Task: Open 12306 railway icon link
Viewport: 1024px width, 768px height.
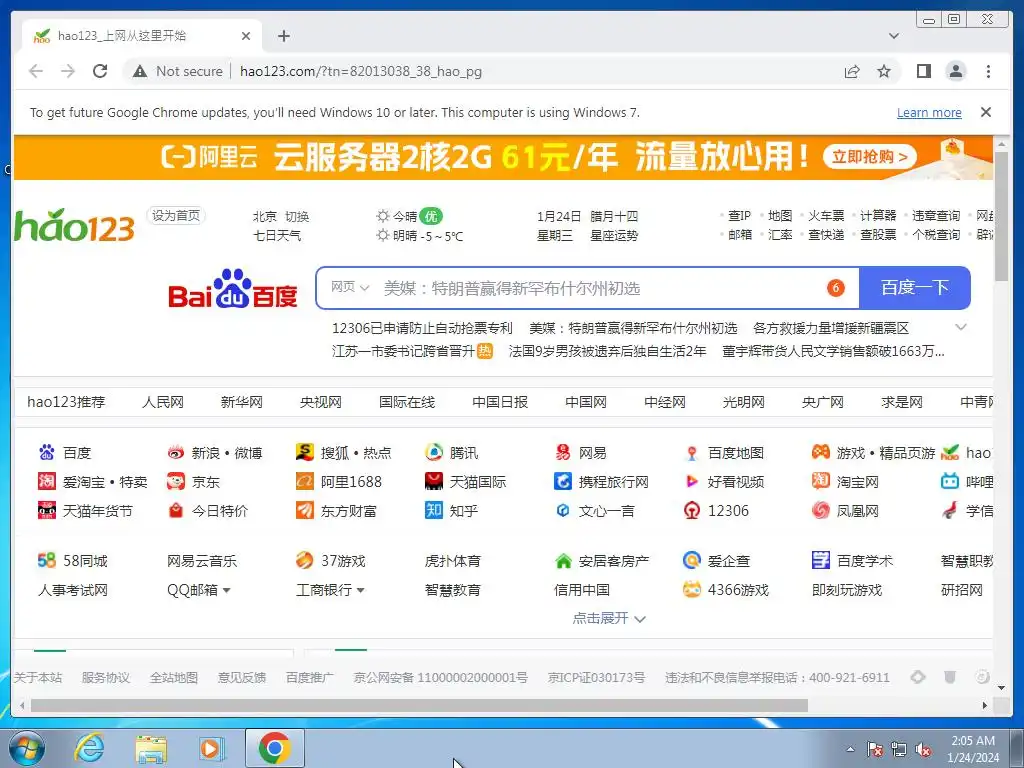Action: pyautogui.click(x=692, y=510)
